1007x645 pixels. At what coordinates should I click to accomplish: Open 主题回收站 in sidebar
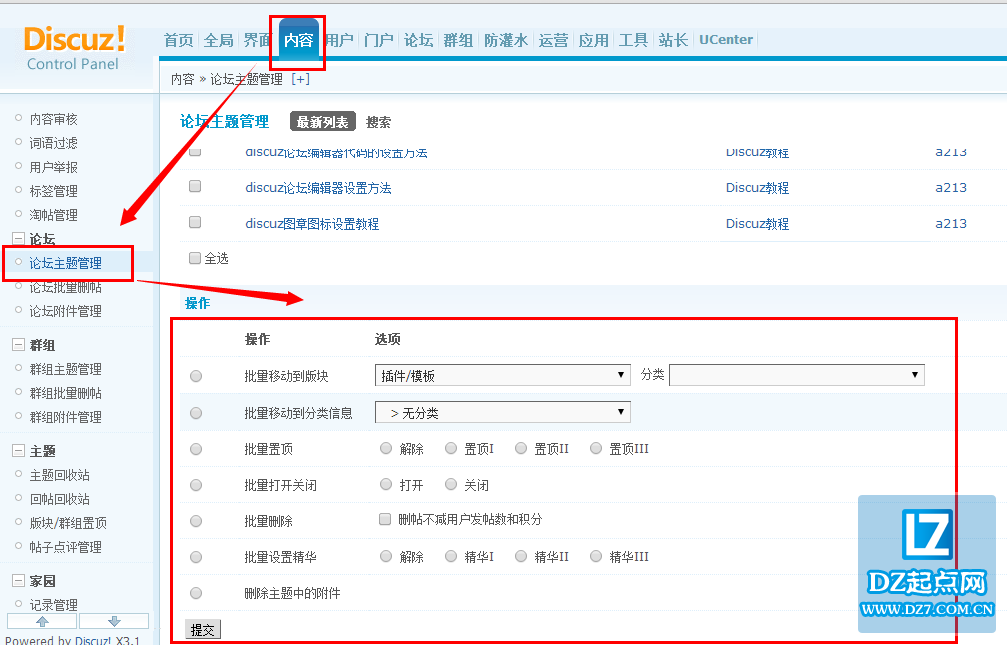pyautogui.click(x=60, y=475)
